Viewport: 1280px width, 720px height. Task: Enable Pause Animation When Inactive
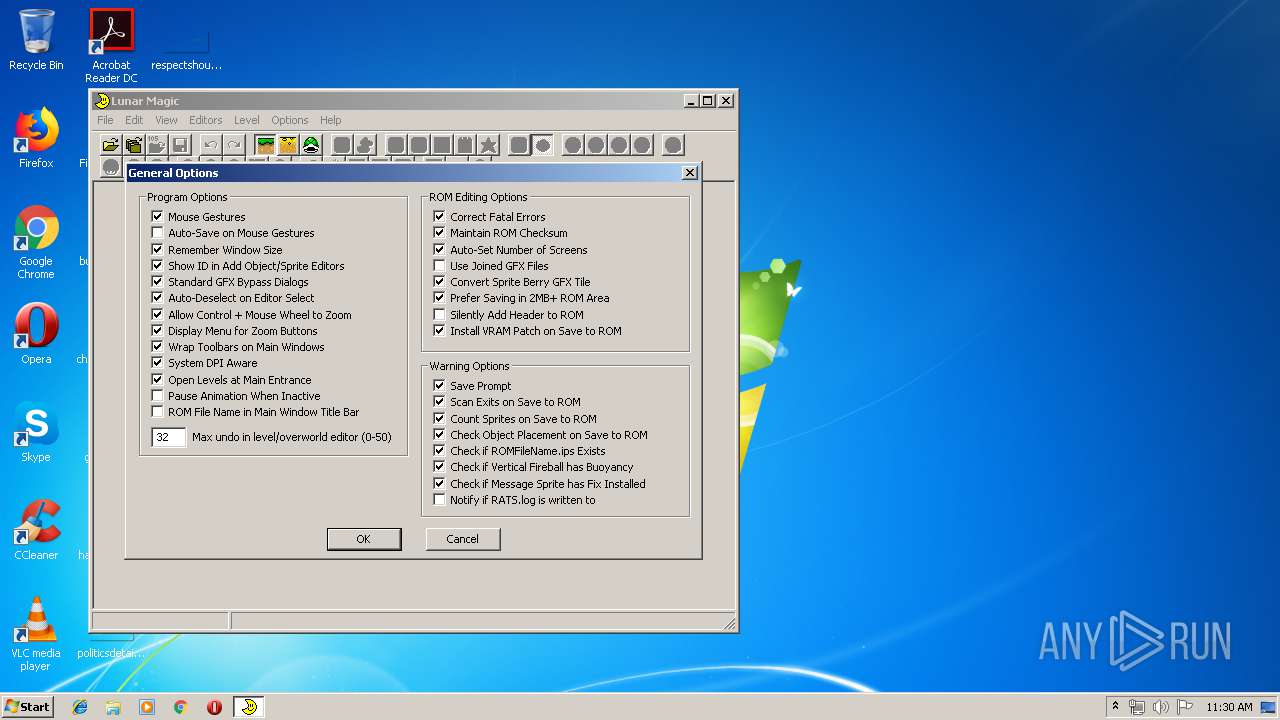tap(157, 396)
